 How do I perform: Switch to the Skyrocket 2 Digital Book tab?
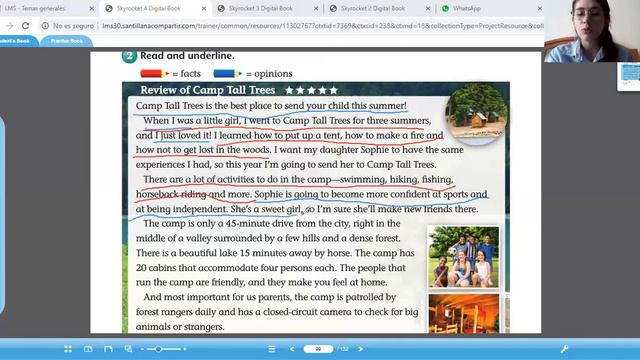pos(373,8)
